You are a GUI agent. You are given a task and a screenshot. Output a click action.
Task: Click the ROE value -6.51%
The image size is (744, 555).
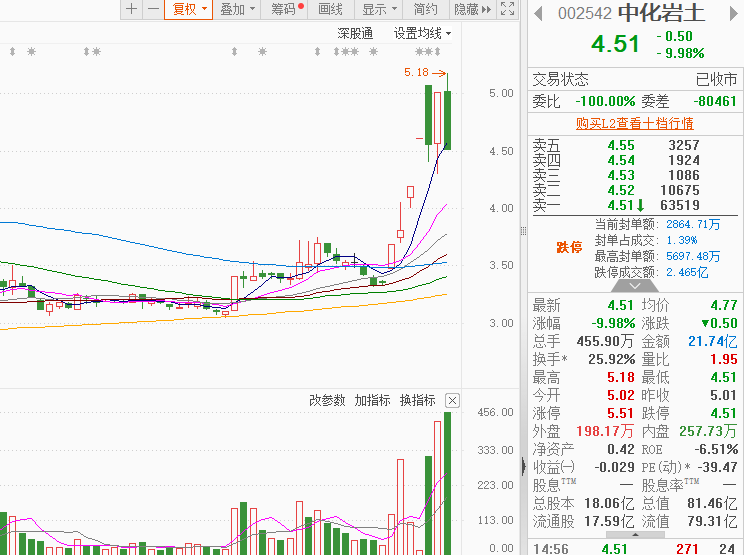pyautogui.click(x=716, y=450)
